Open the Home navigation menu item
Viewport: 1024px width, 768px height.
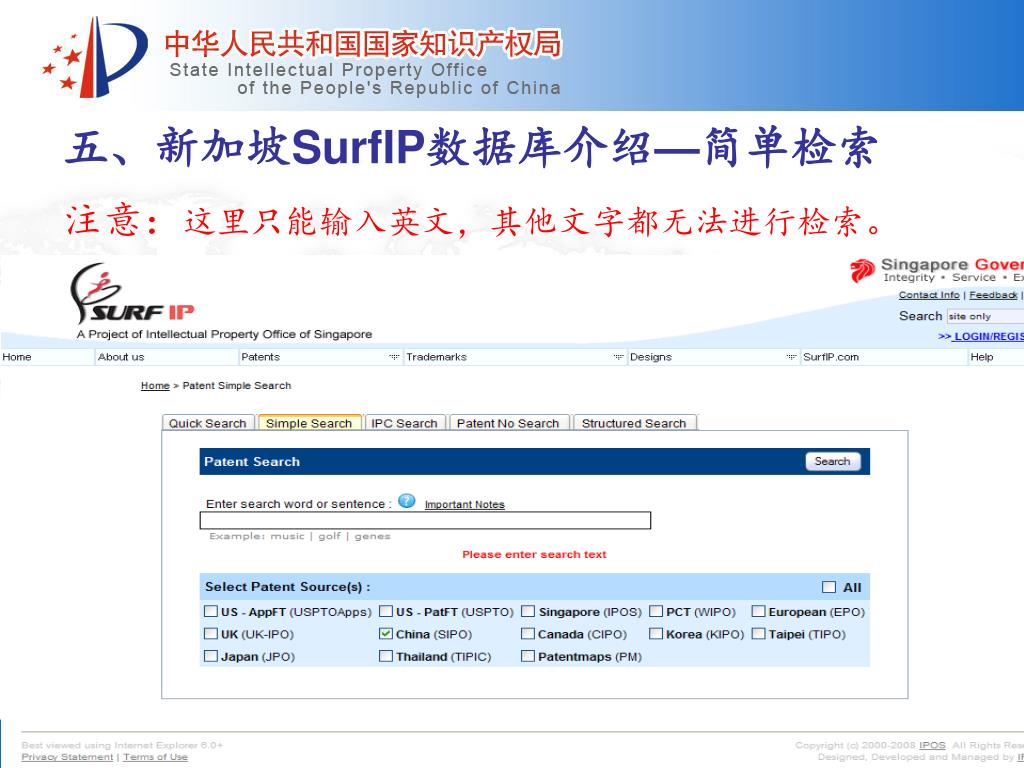point(17,357)
